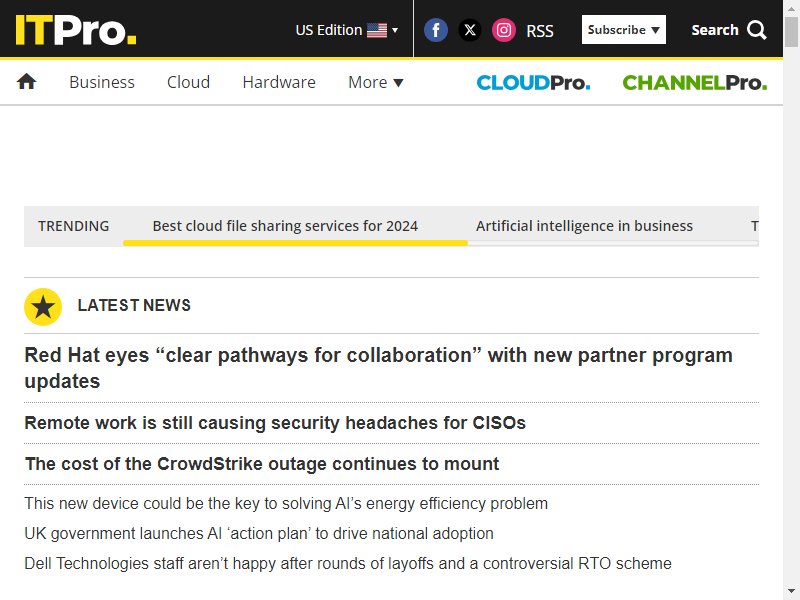
Task: Expand the Subscribe dropdown
Action: point(623,30)
